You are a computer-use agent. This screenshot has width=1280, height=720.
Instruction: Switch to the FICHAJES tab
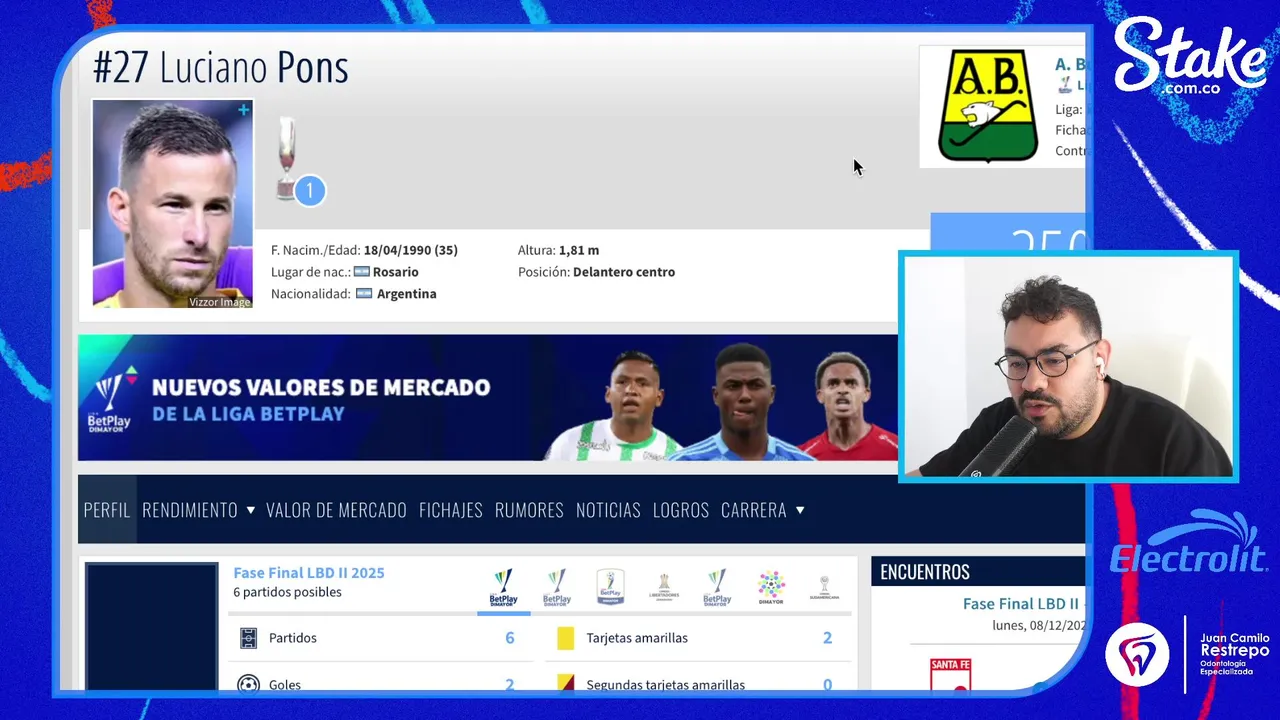point(451,510)
